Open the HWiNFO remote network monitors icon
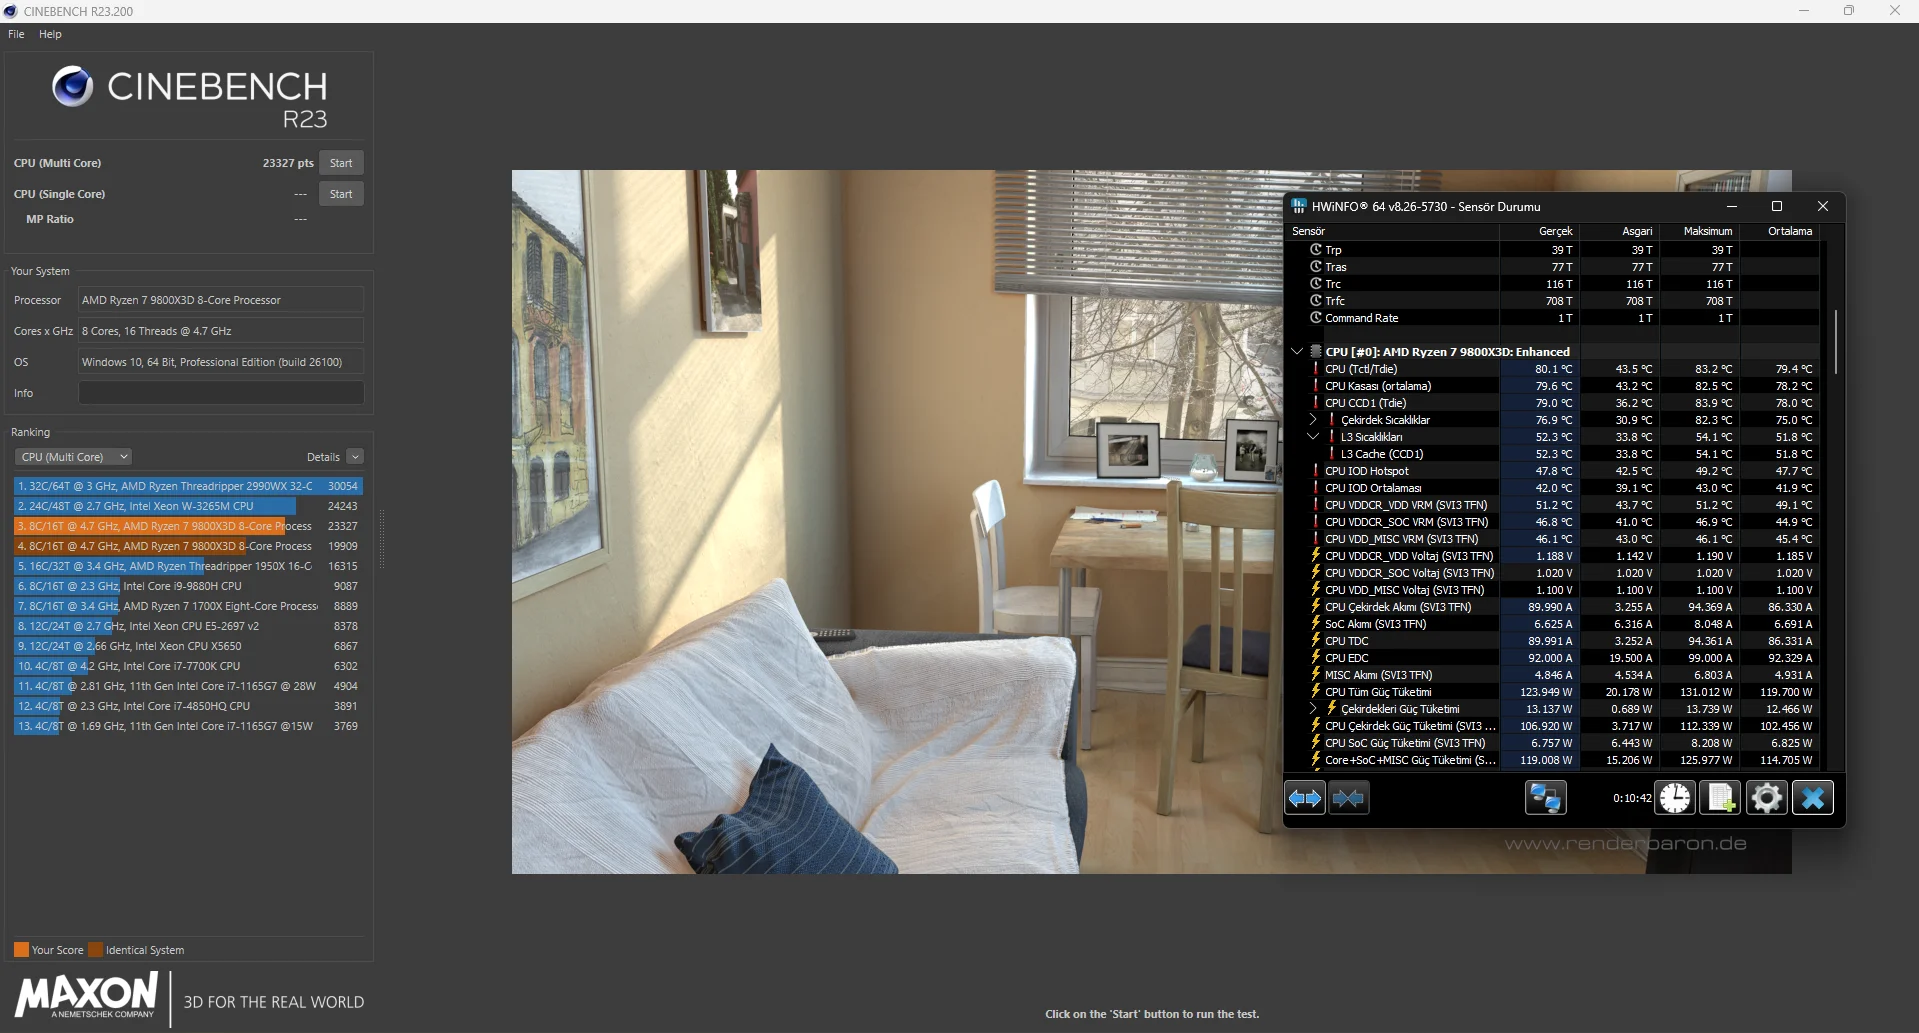Viewport: 1919px width, 1033px height. (1545, 798)
